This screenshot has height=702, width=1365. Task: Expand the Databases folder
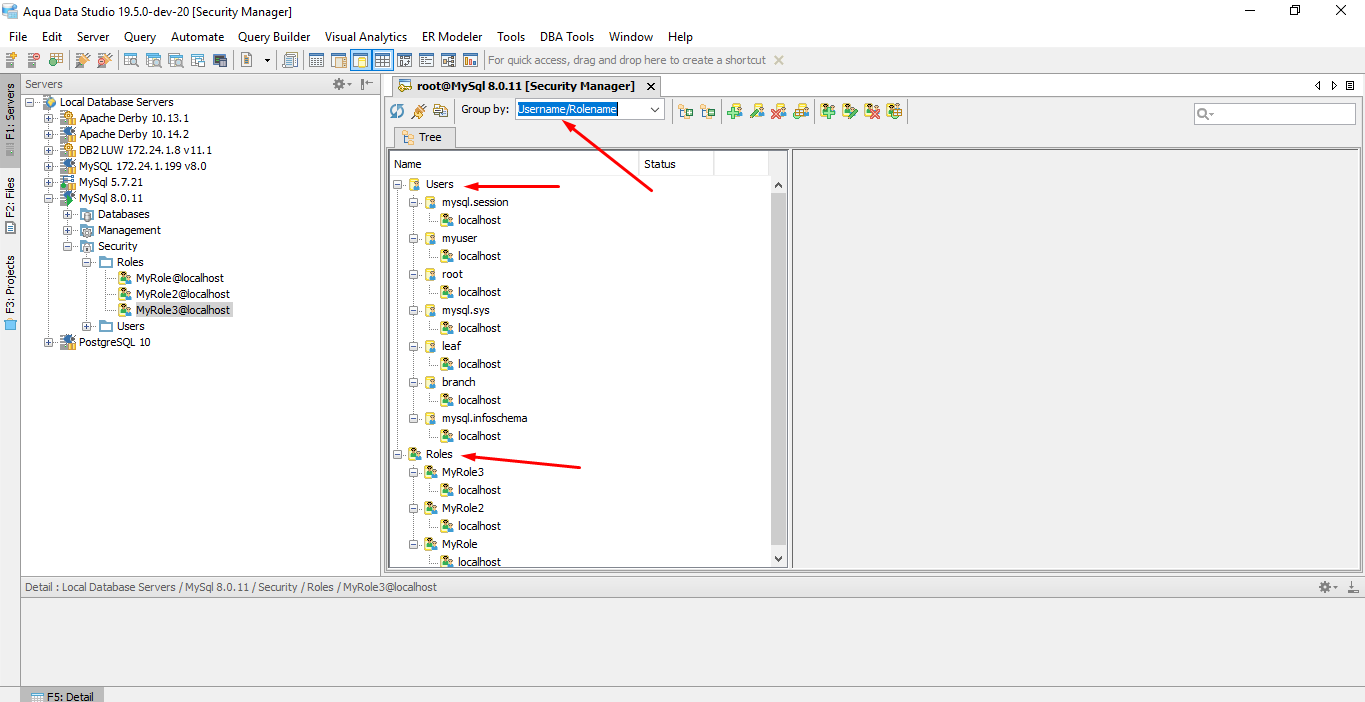tap(67, 214)
